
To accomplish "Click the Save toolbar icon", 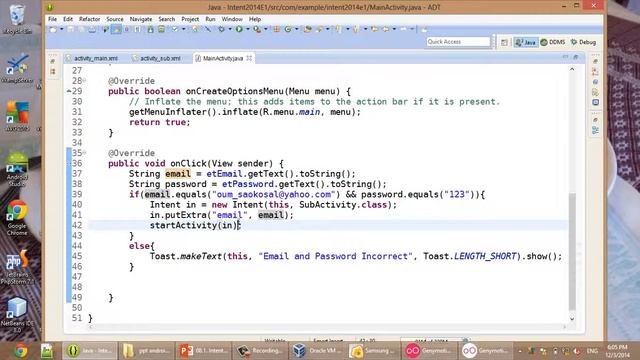I will coord(71,29).
